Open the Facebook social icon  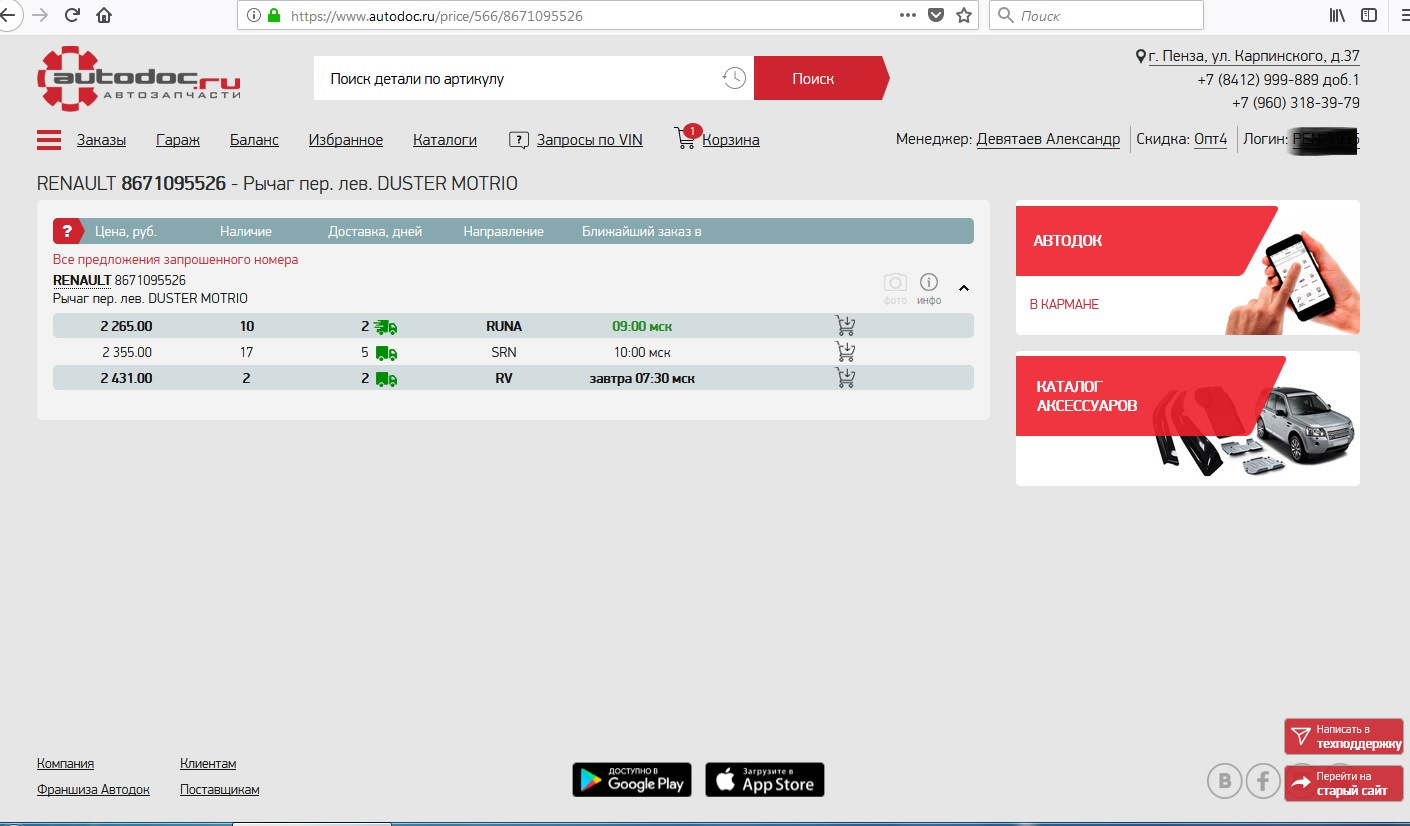[1264, 780]
